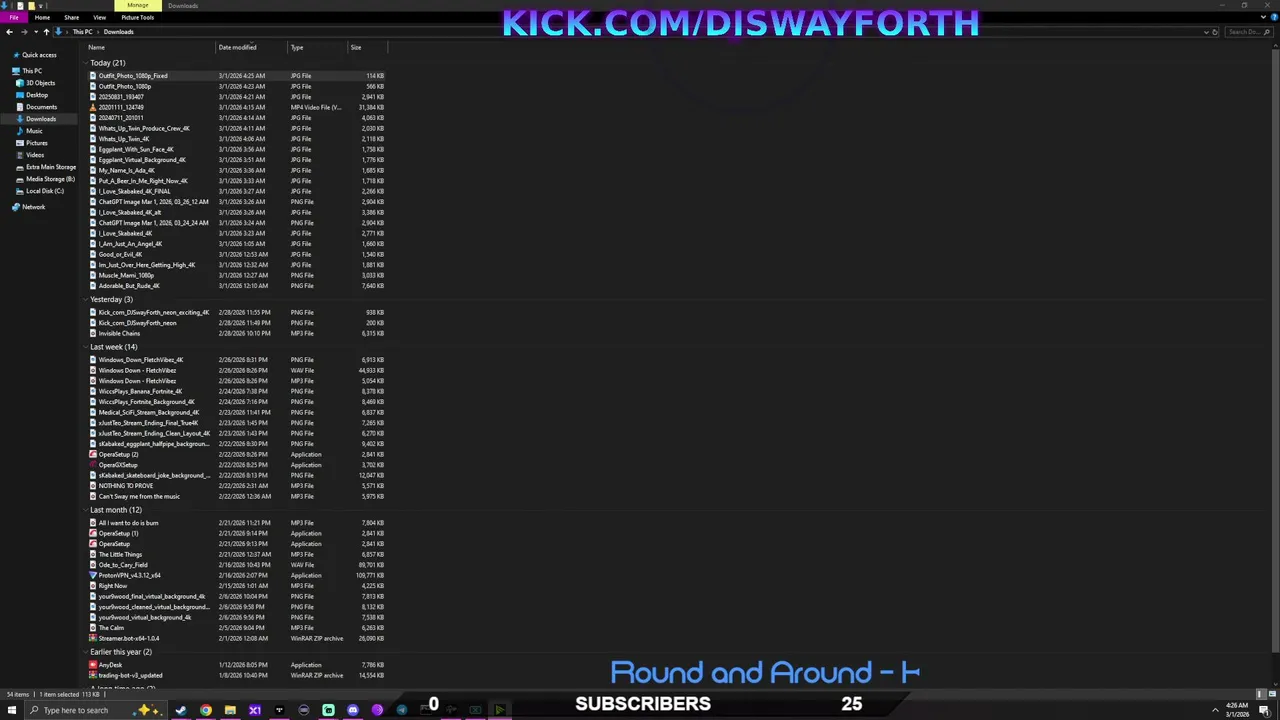Click Downloads in the address breadcrumb
This screenshot has width=1280, height=720.
click(118, 32)
